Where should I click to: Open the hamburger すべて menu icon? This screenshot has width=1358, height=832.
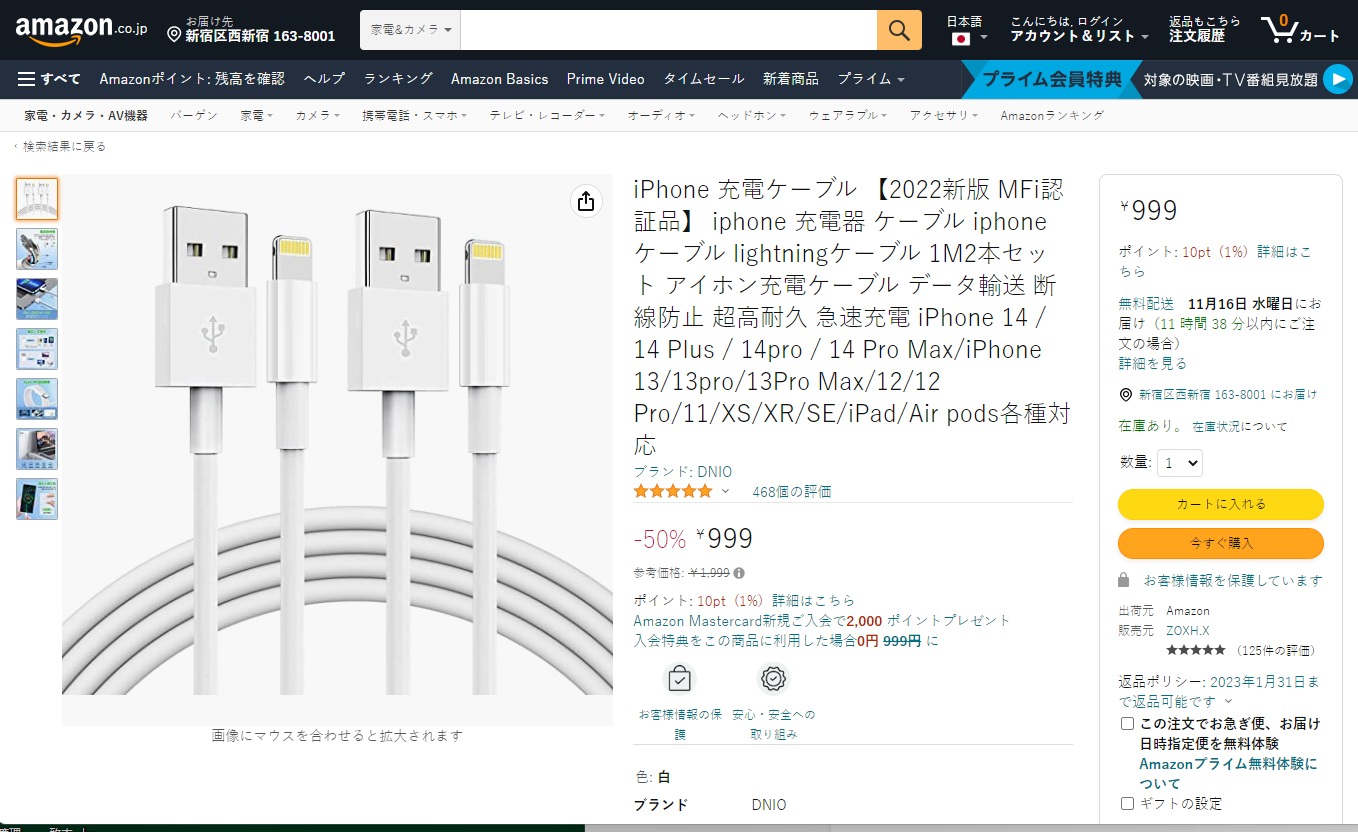pyautogui.click(x=25, y=79)
